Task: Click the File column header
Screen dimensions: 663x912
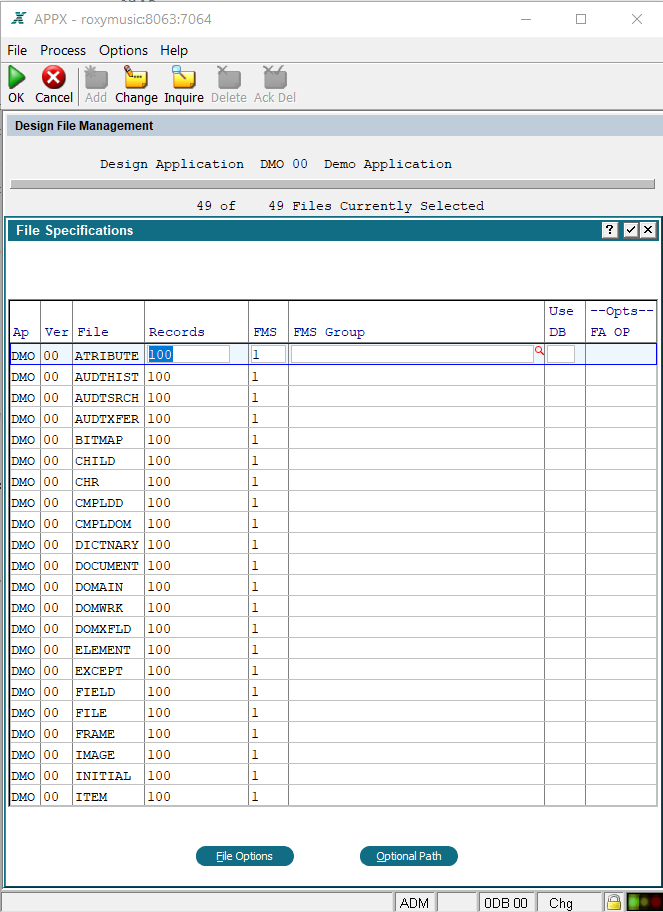Action: (93, 332)
